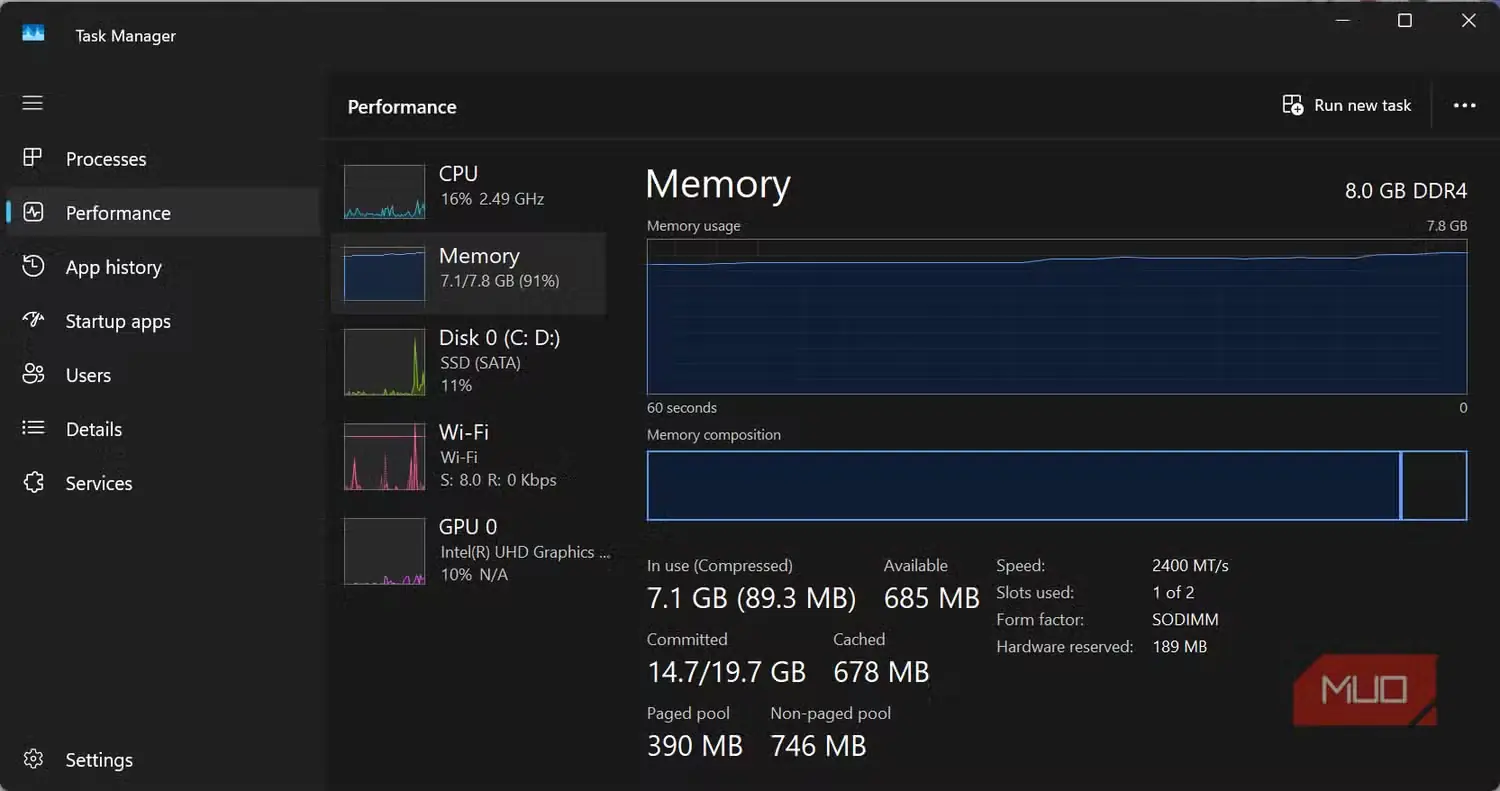Click the Available 685 MB value
1500x791 pixels.
click(x=932, y=598)
